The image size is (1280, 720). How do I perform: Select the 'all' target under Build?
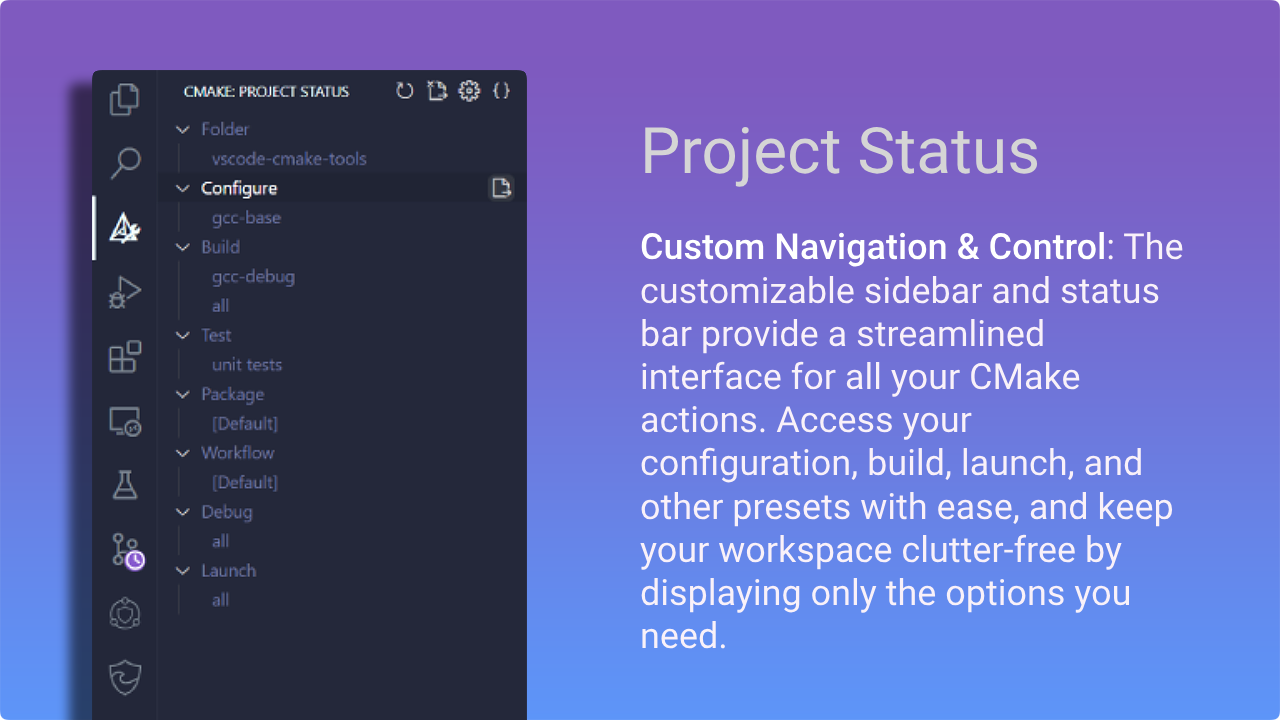[x=220, y=306]
